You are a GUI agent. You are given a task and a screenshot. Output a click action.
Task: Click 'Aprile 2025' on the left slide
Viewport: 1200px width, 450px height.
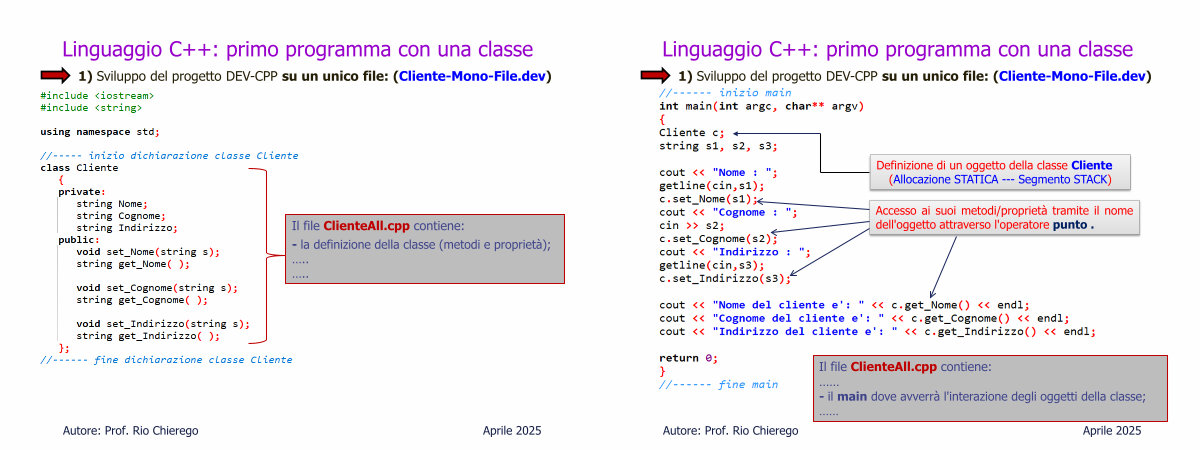512,430
